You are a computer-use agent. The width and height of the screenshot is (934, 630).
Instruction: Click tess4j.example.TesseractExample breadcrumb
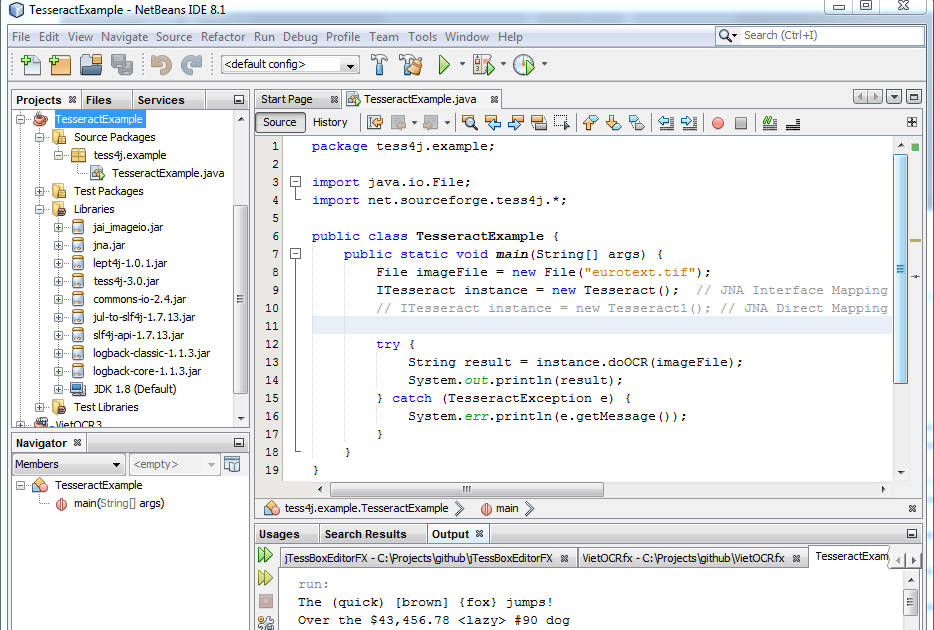click(x=366, y=509)
